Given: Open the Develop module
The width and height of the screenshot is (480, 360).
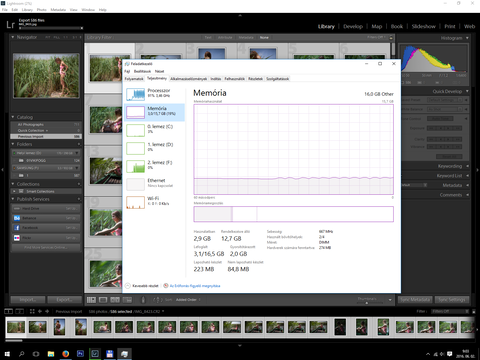Looking at the screenshot, I should click(353, 26).
